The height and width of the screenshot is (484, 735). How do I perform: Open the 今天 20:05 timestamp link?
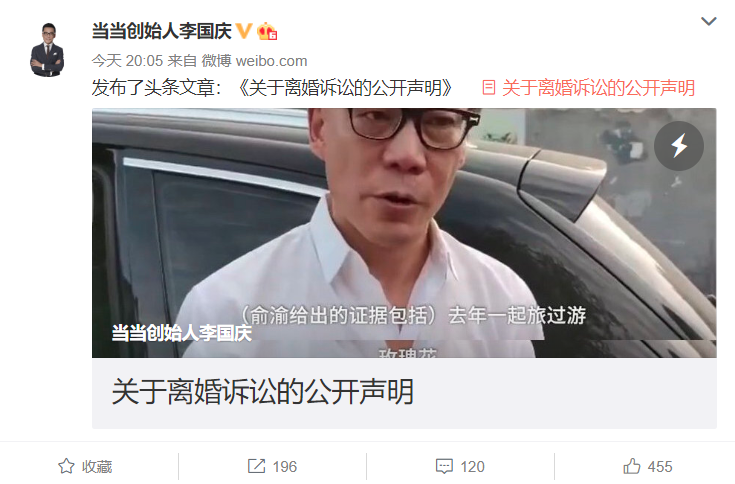pos(127,61)
